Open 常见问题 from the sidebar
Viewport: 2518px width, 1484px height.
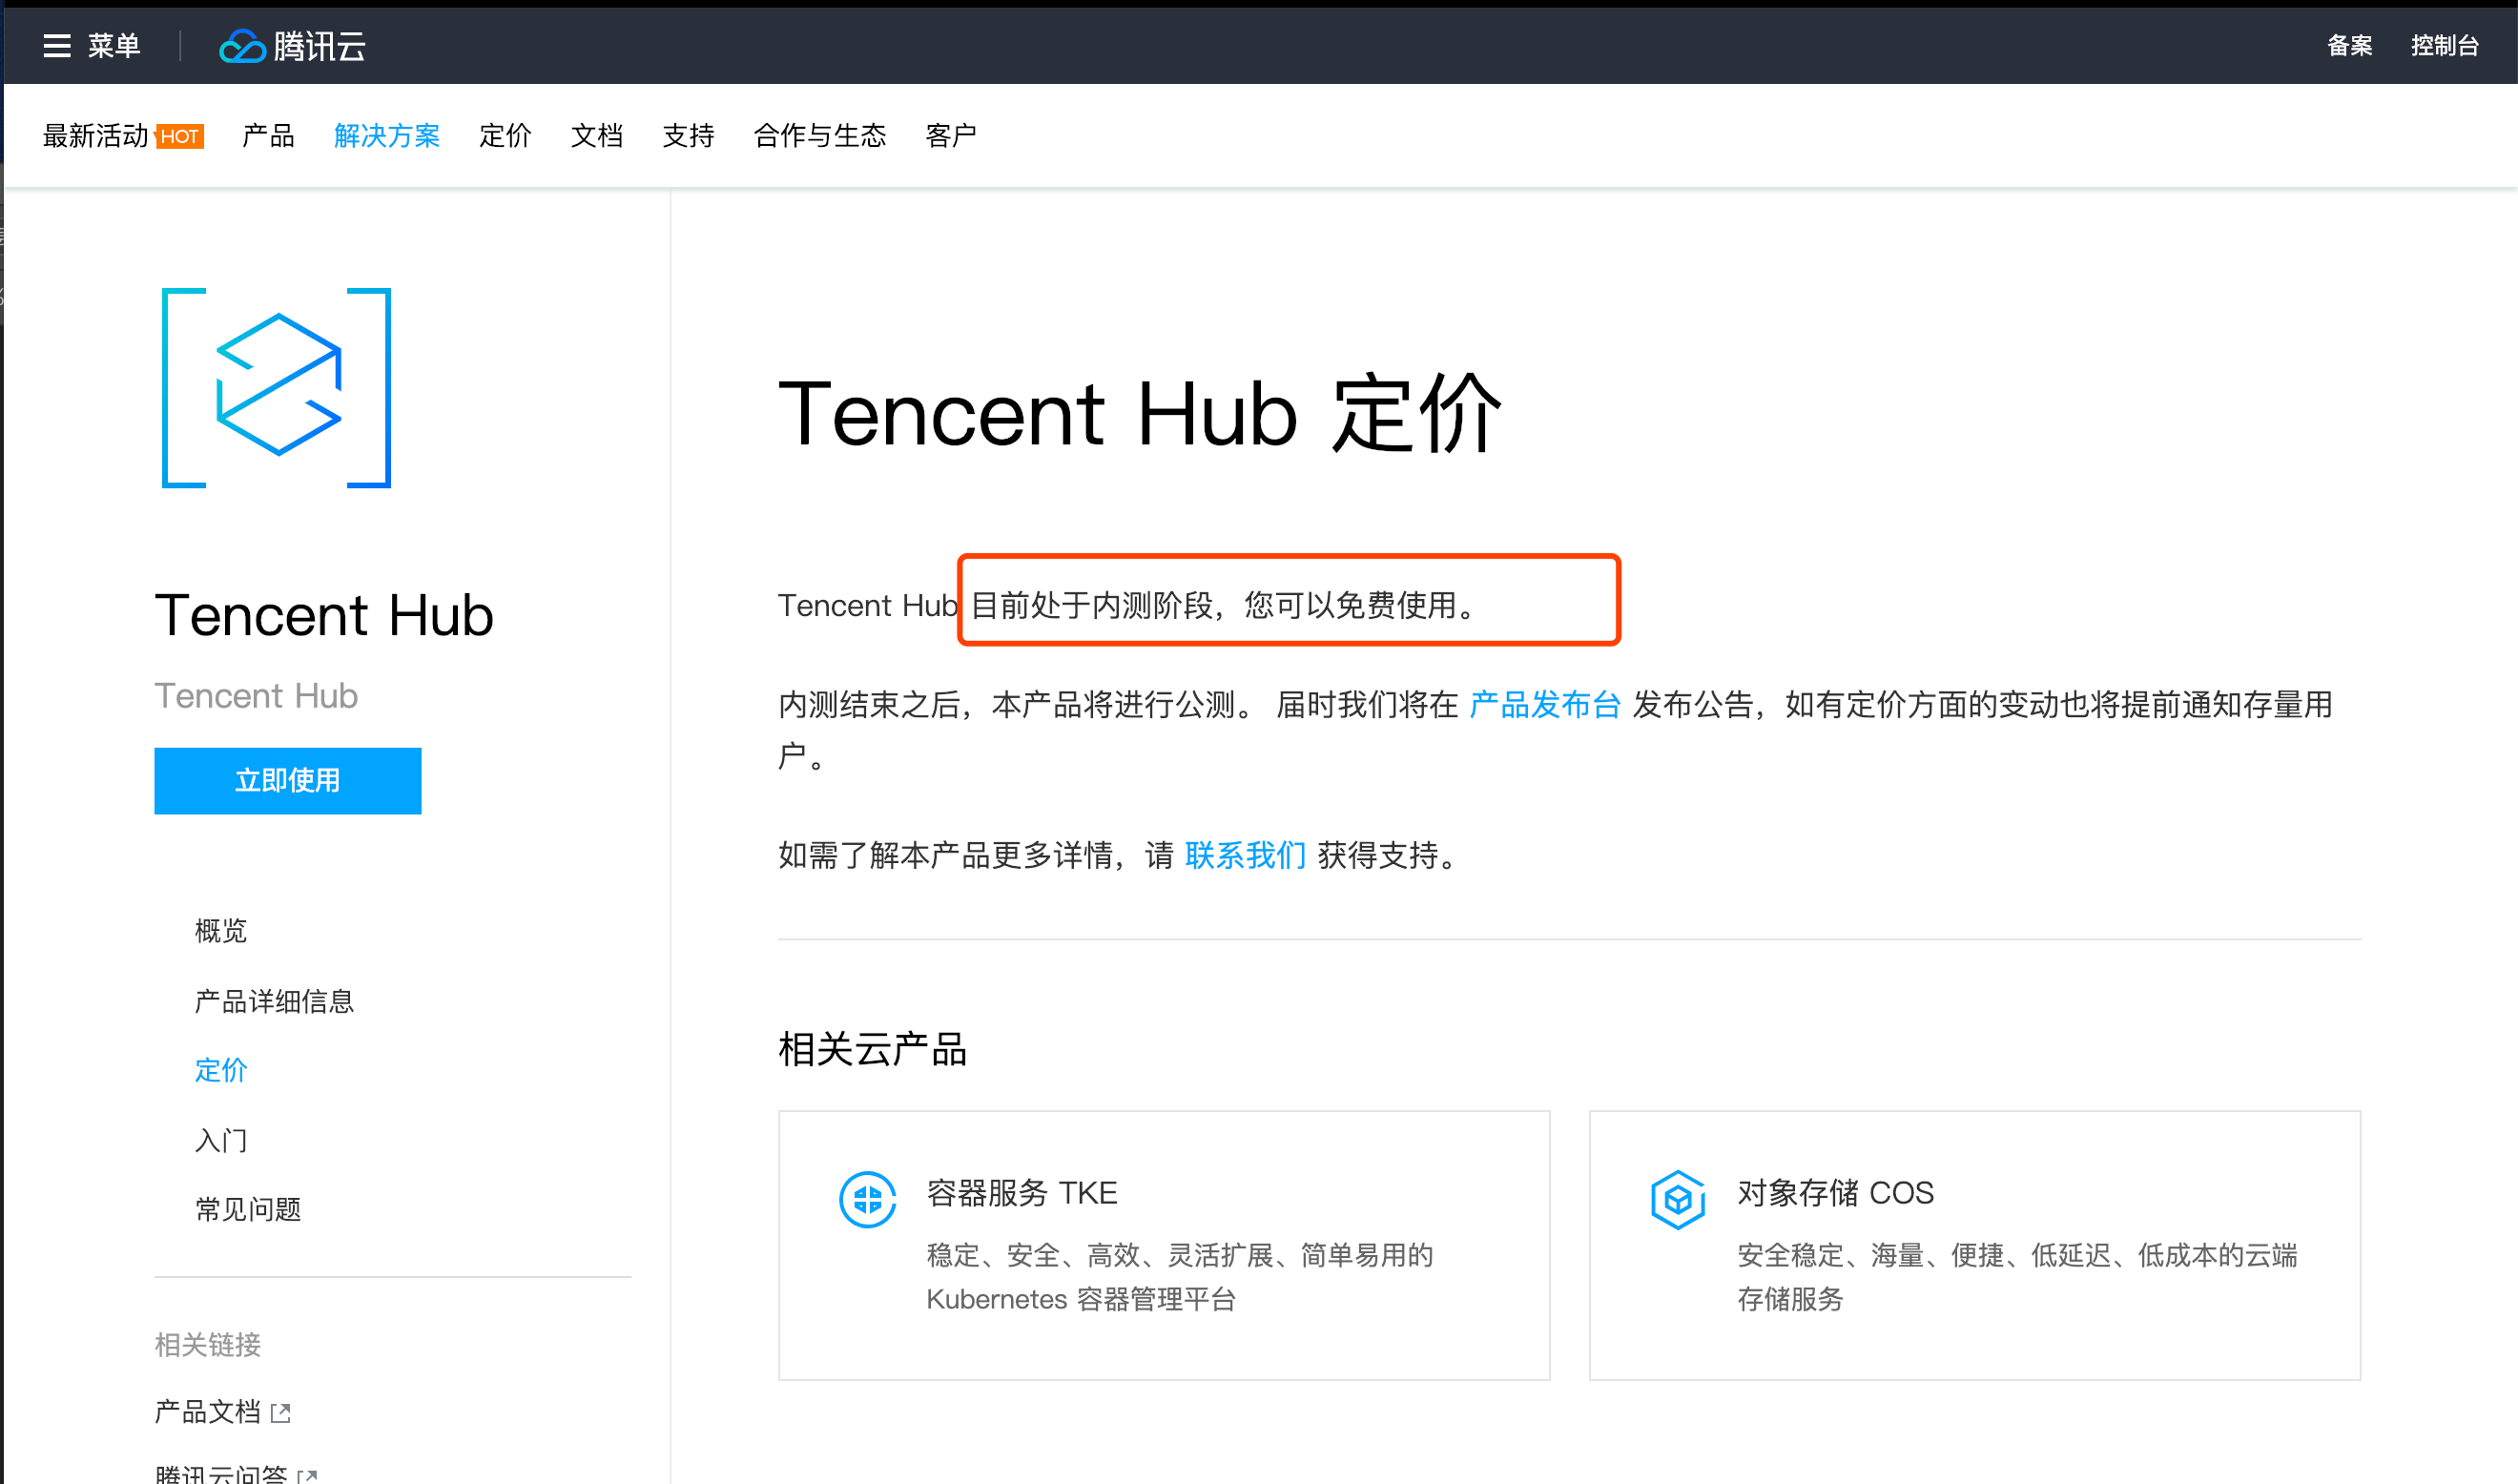click(x=248, y=1209)
